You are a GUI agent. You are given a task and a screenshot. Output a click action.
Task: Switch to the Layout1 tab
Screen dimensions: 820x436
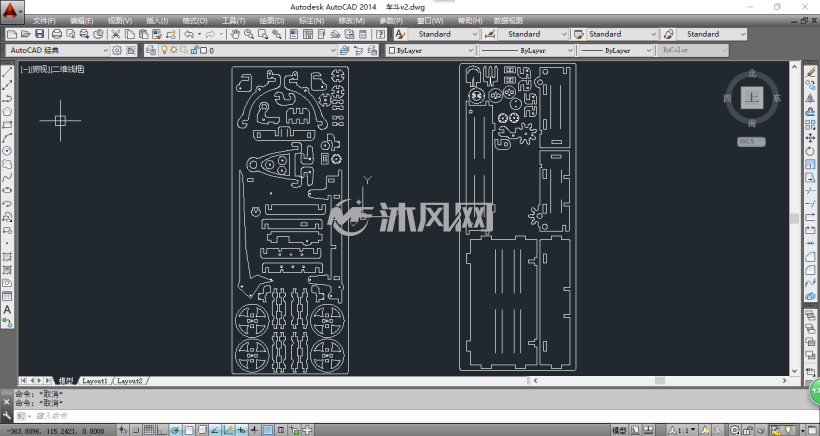(x=95, y=381)
